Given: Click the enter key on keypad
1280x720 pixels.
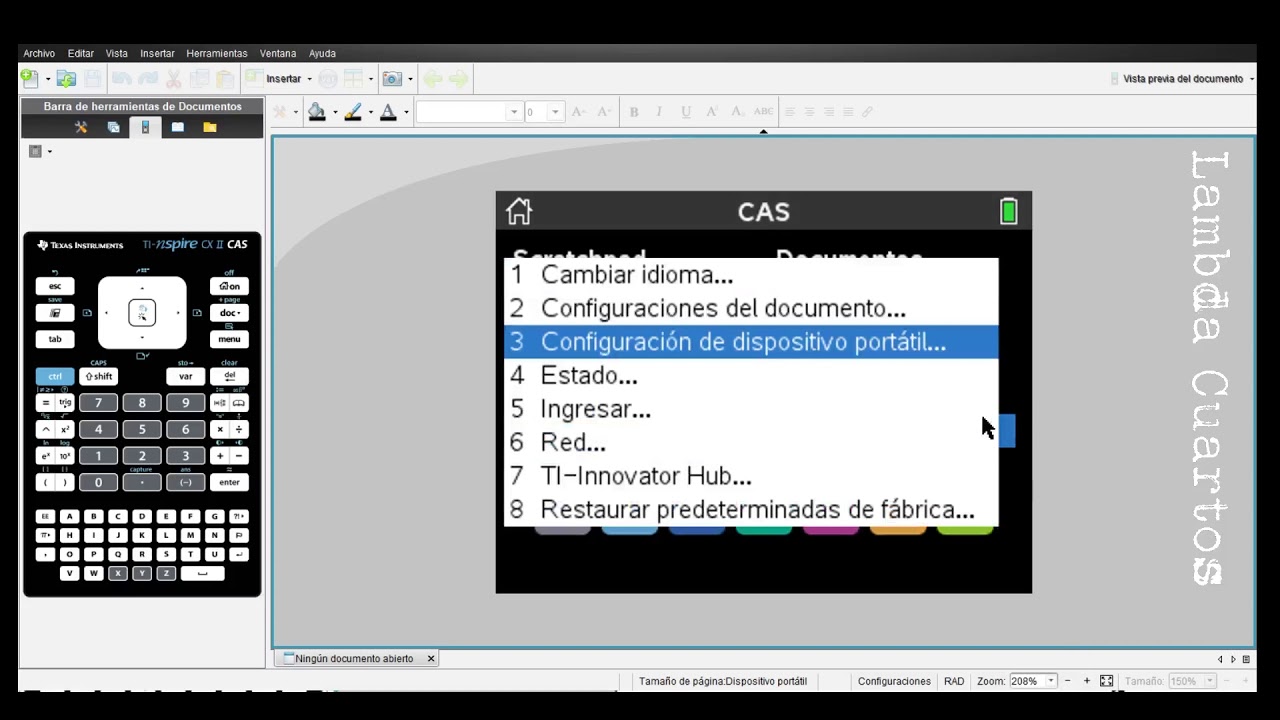Looking at the screenshot, I should pos(229,482).
